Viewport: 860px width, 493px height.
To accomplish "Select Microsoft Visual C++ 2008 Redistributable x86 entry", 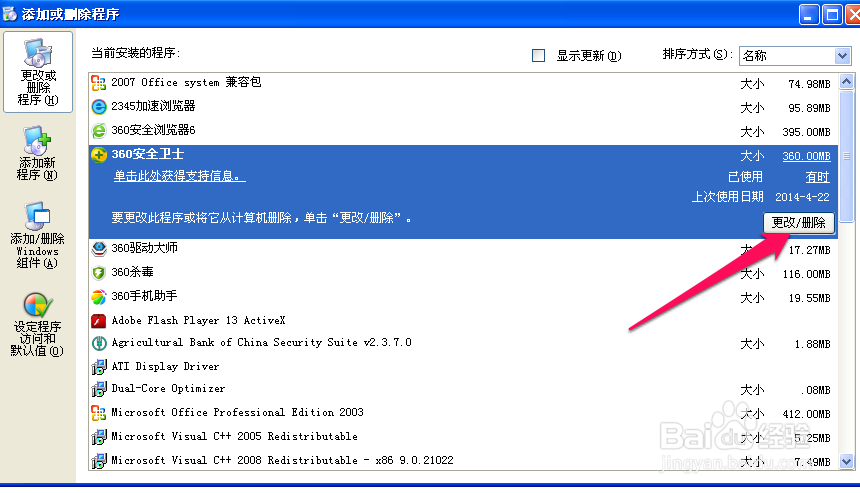I will point(463,461).
